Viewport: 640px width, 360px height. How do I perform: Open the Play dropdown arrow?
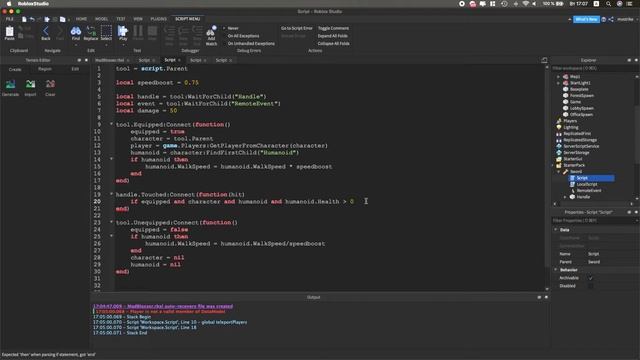(x=123, y=44)
